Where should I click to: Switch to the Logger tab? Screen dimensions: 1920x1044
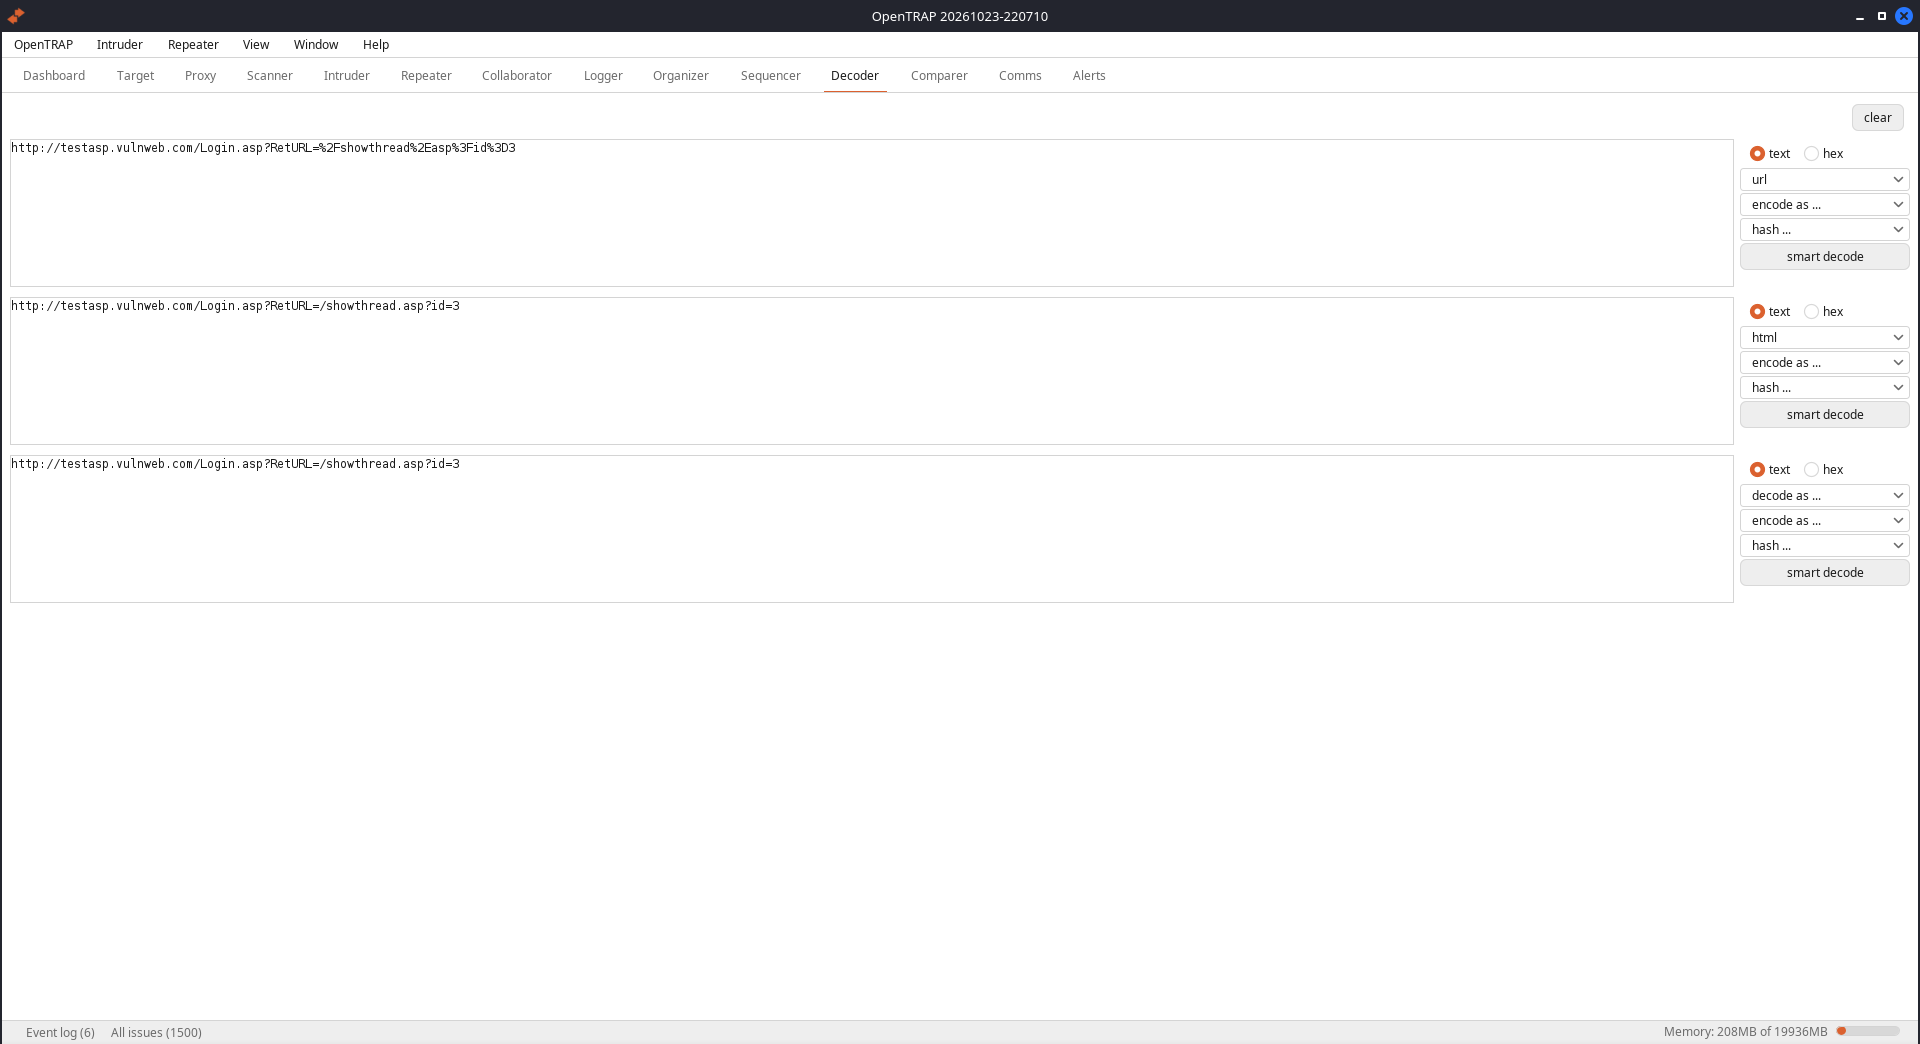coord(603,76)
